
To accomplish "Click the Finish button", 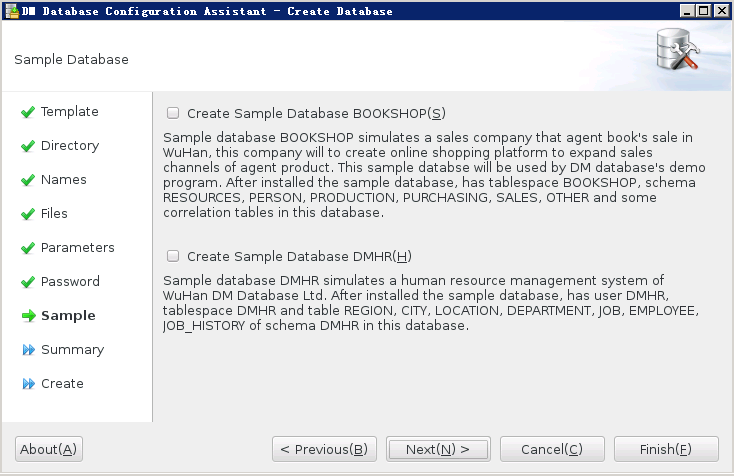I will [666, 449].
